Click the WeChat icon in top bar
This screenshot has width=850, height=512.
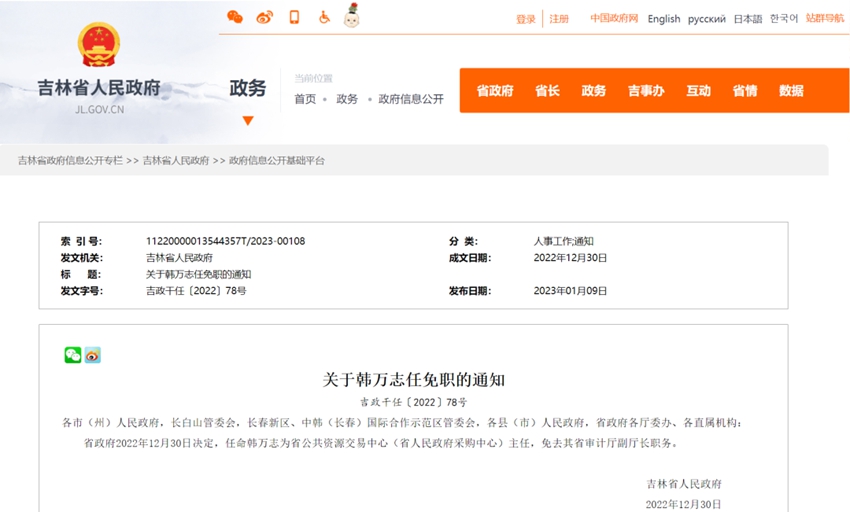pos(235,17)
